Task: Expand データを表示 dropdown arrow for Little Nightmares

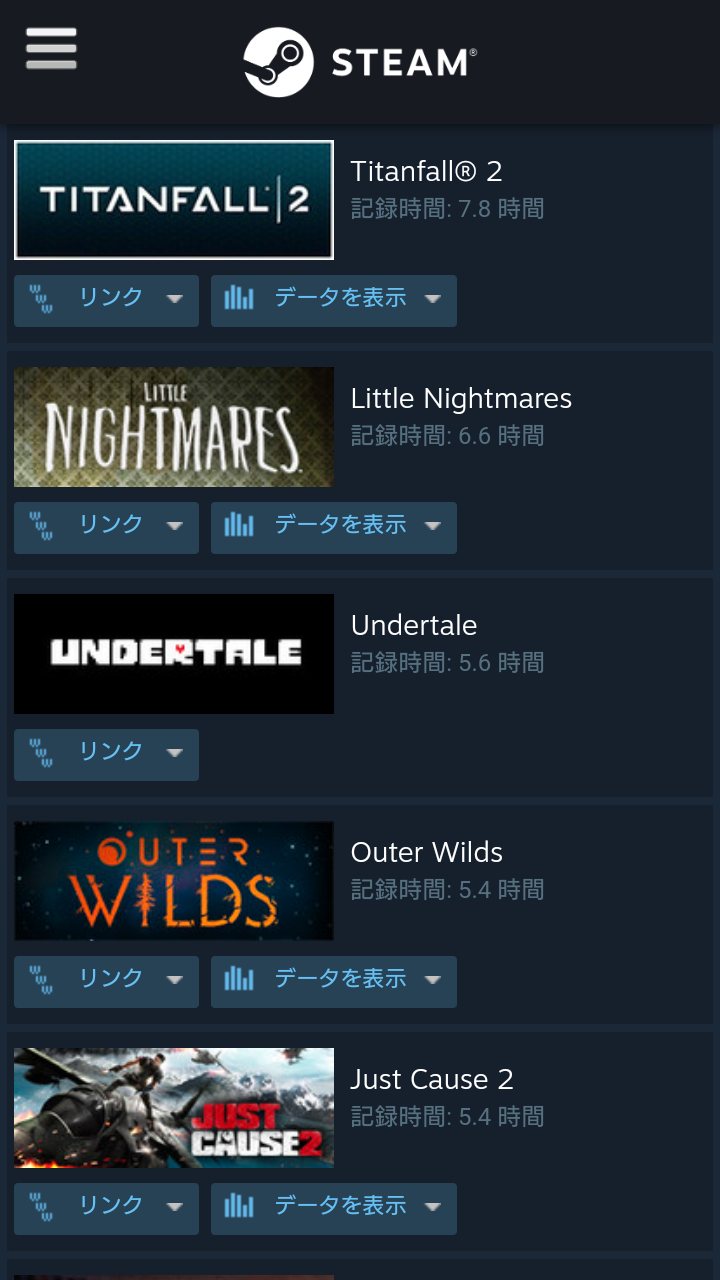Action: [432, 526]
